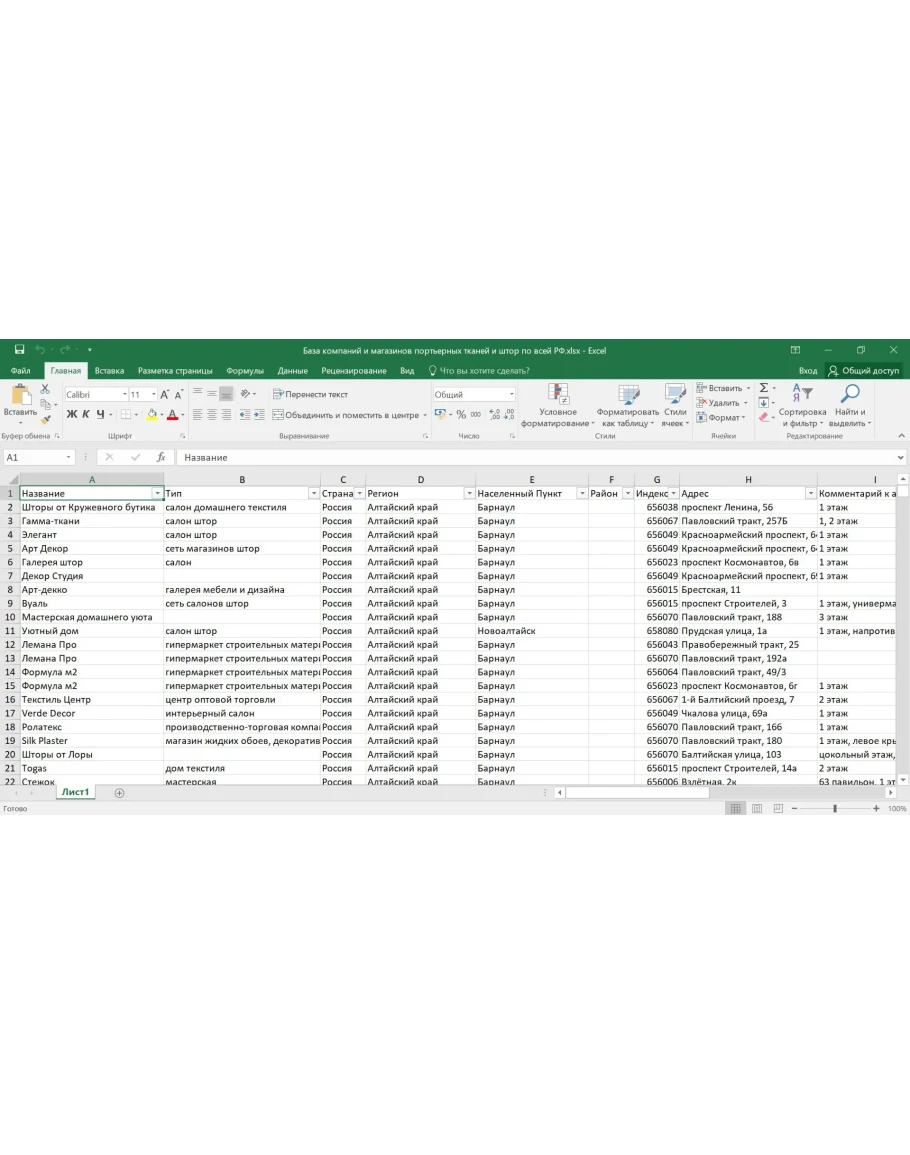The width and height of the screenshot is (910, 1155).
Task: Click the insert function fx icon
Action: coord(161,457)
